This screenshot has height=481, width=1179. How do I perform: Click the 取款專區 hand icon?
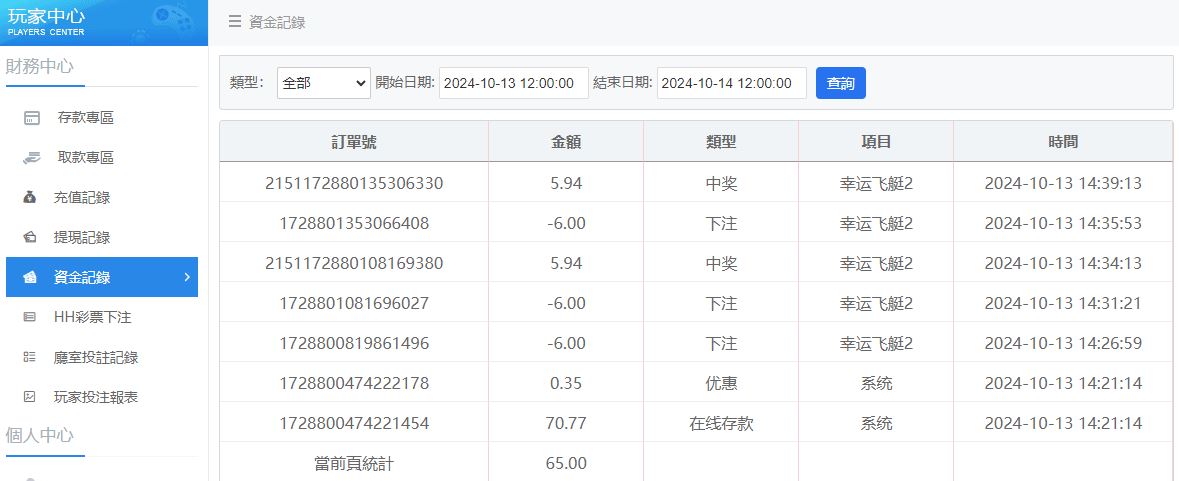(31, 158)
